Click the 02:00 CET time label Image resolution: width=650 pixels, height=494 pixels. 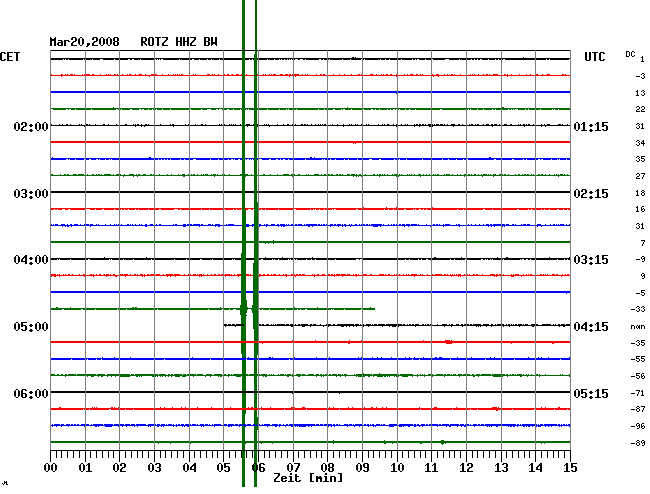pyautogui.click(x=31, y=126)
